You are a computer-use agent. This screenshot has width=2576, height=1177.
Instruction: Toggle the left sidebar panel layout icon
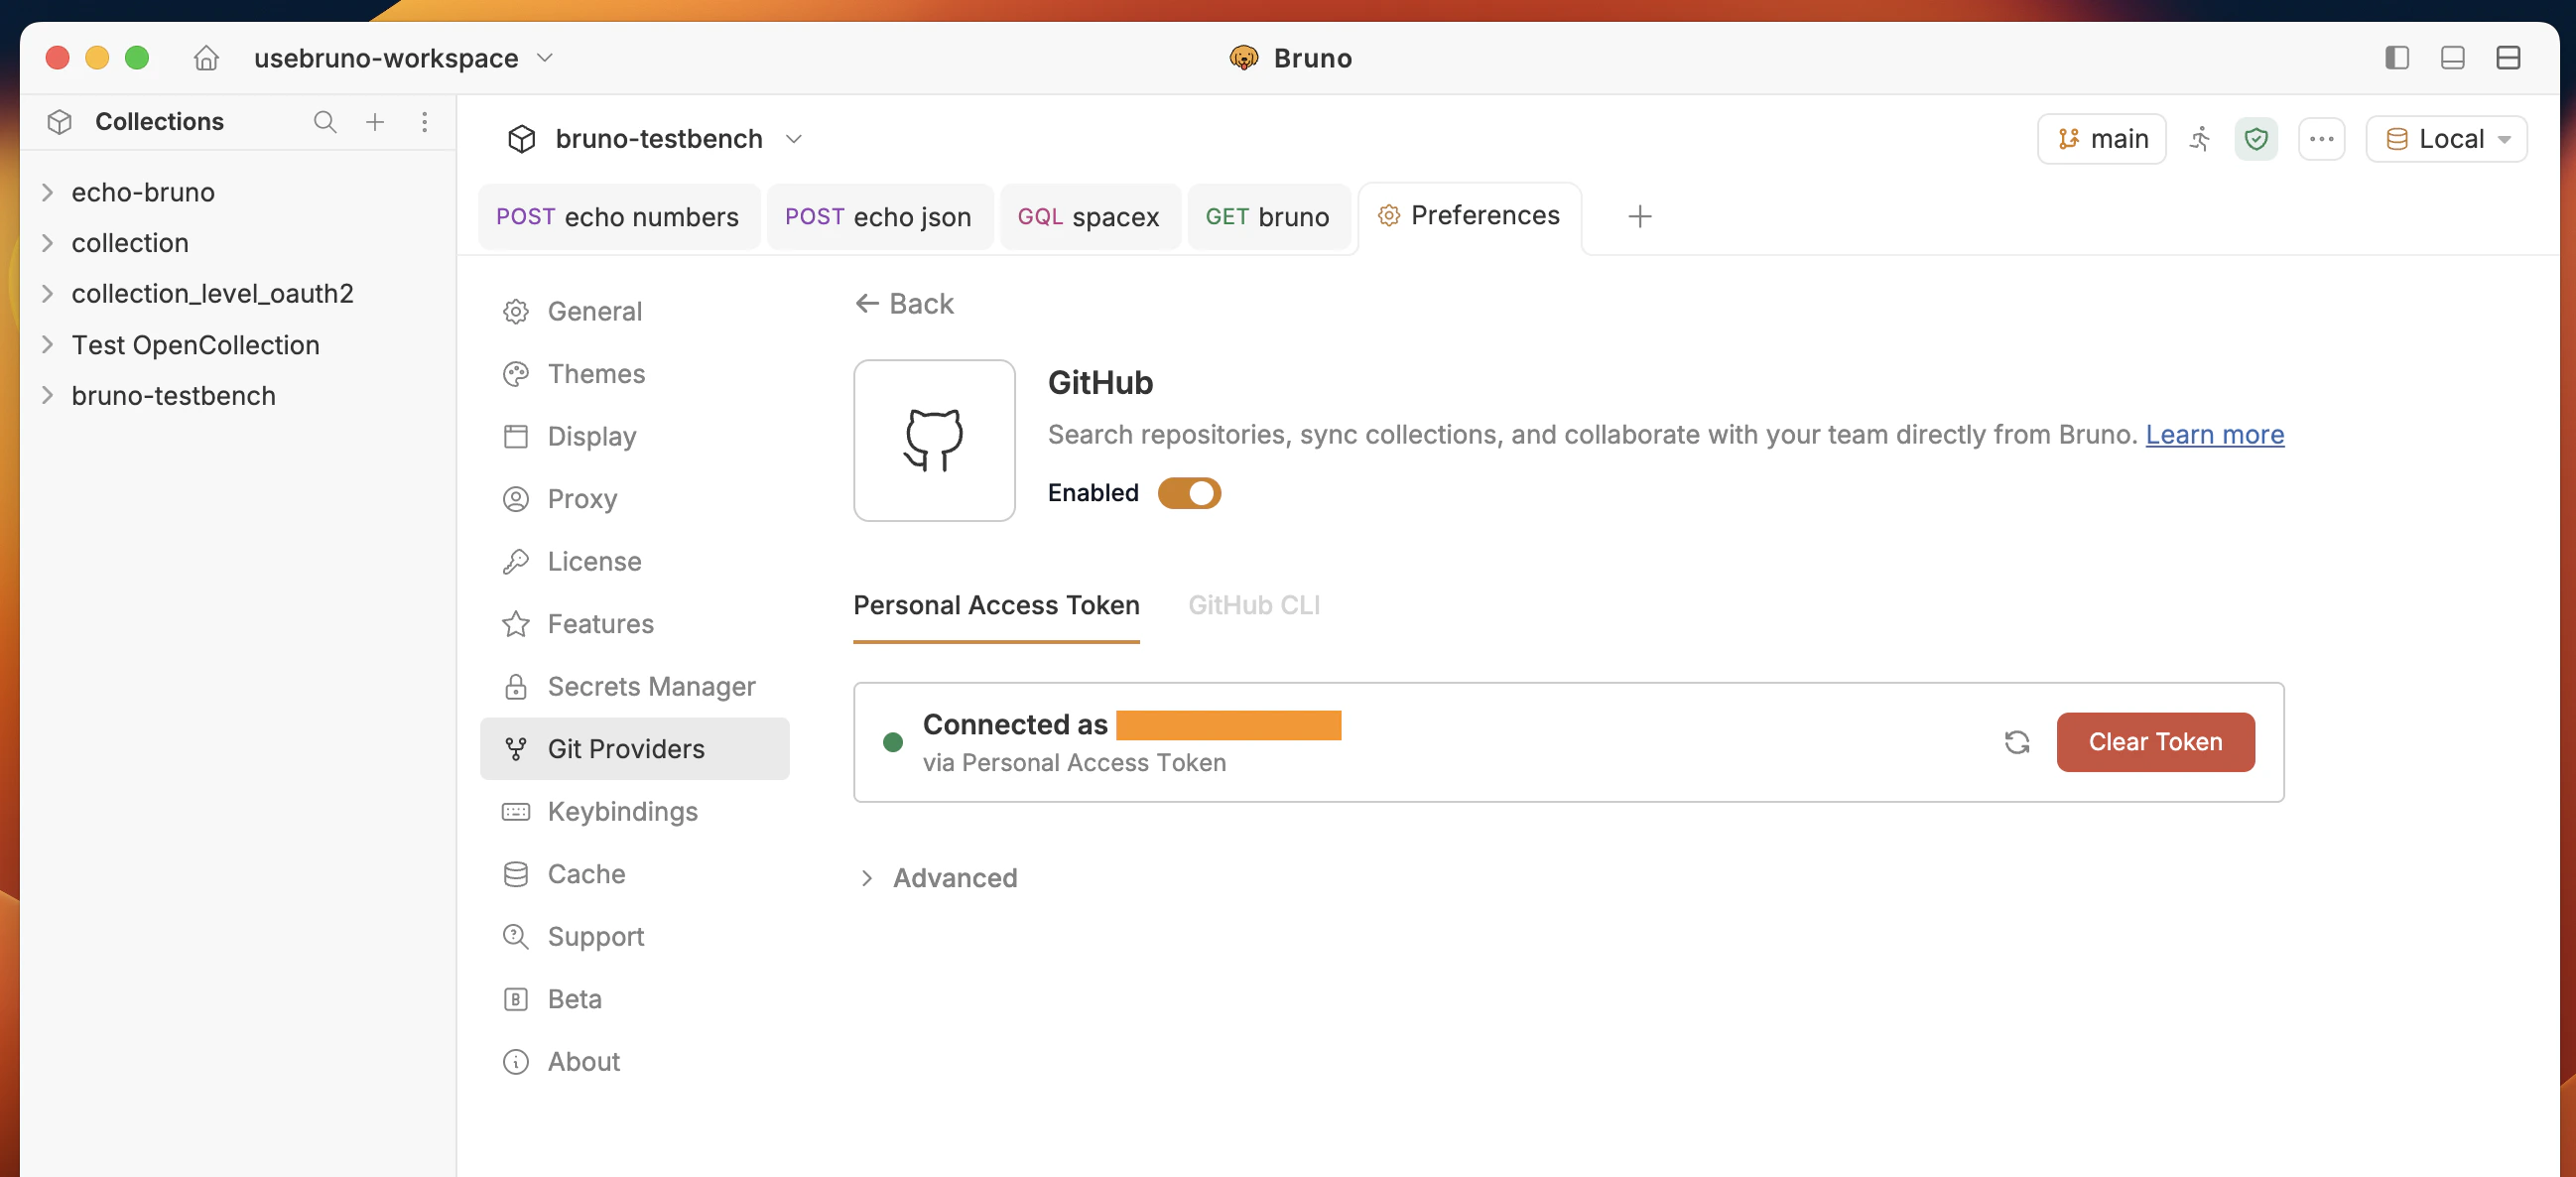[x=2396, y=58]
